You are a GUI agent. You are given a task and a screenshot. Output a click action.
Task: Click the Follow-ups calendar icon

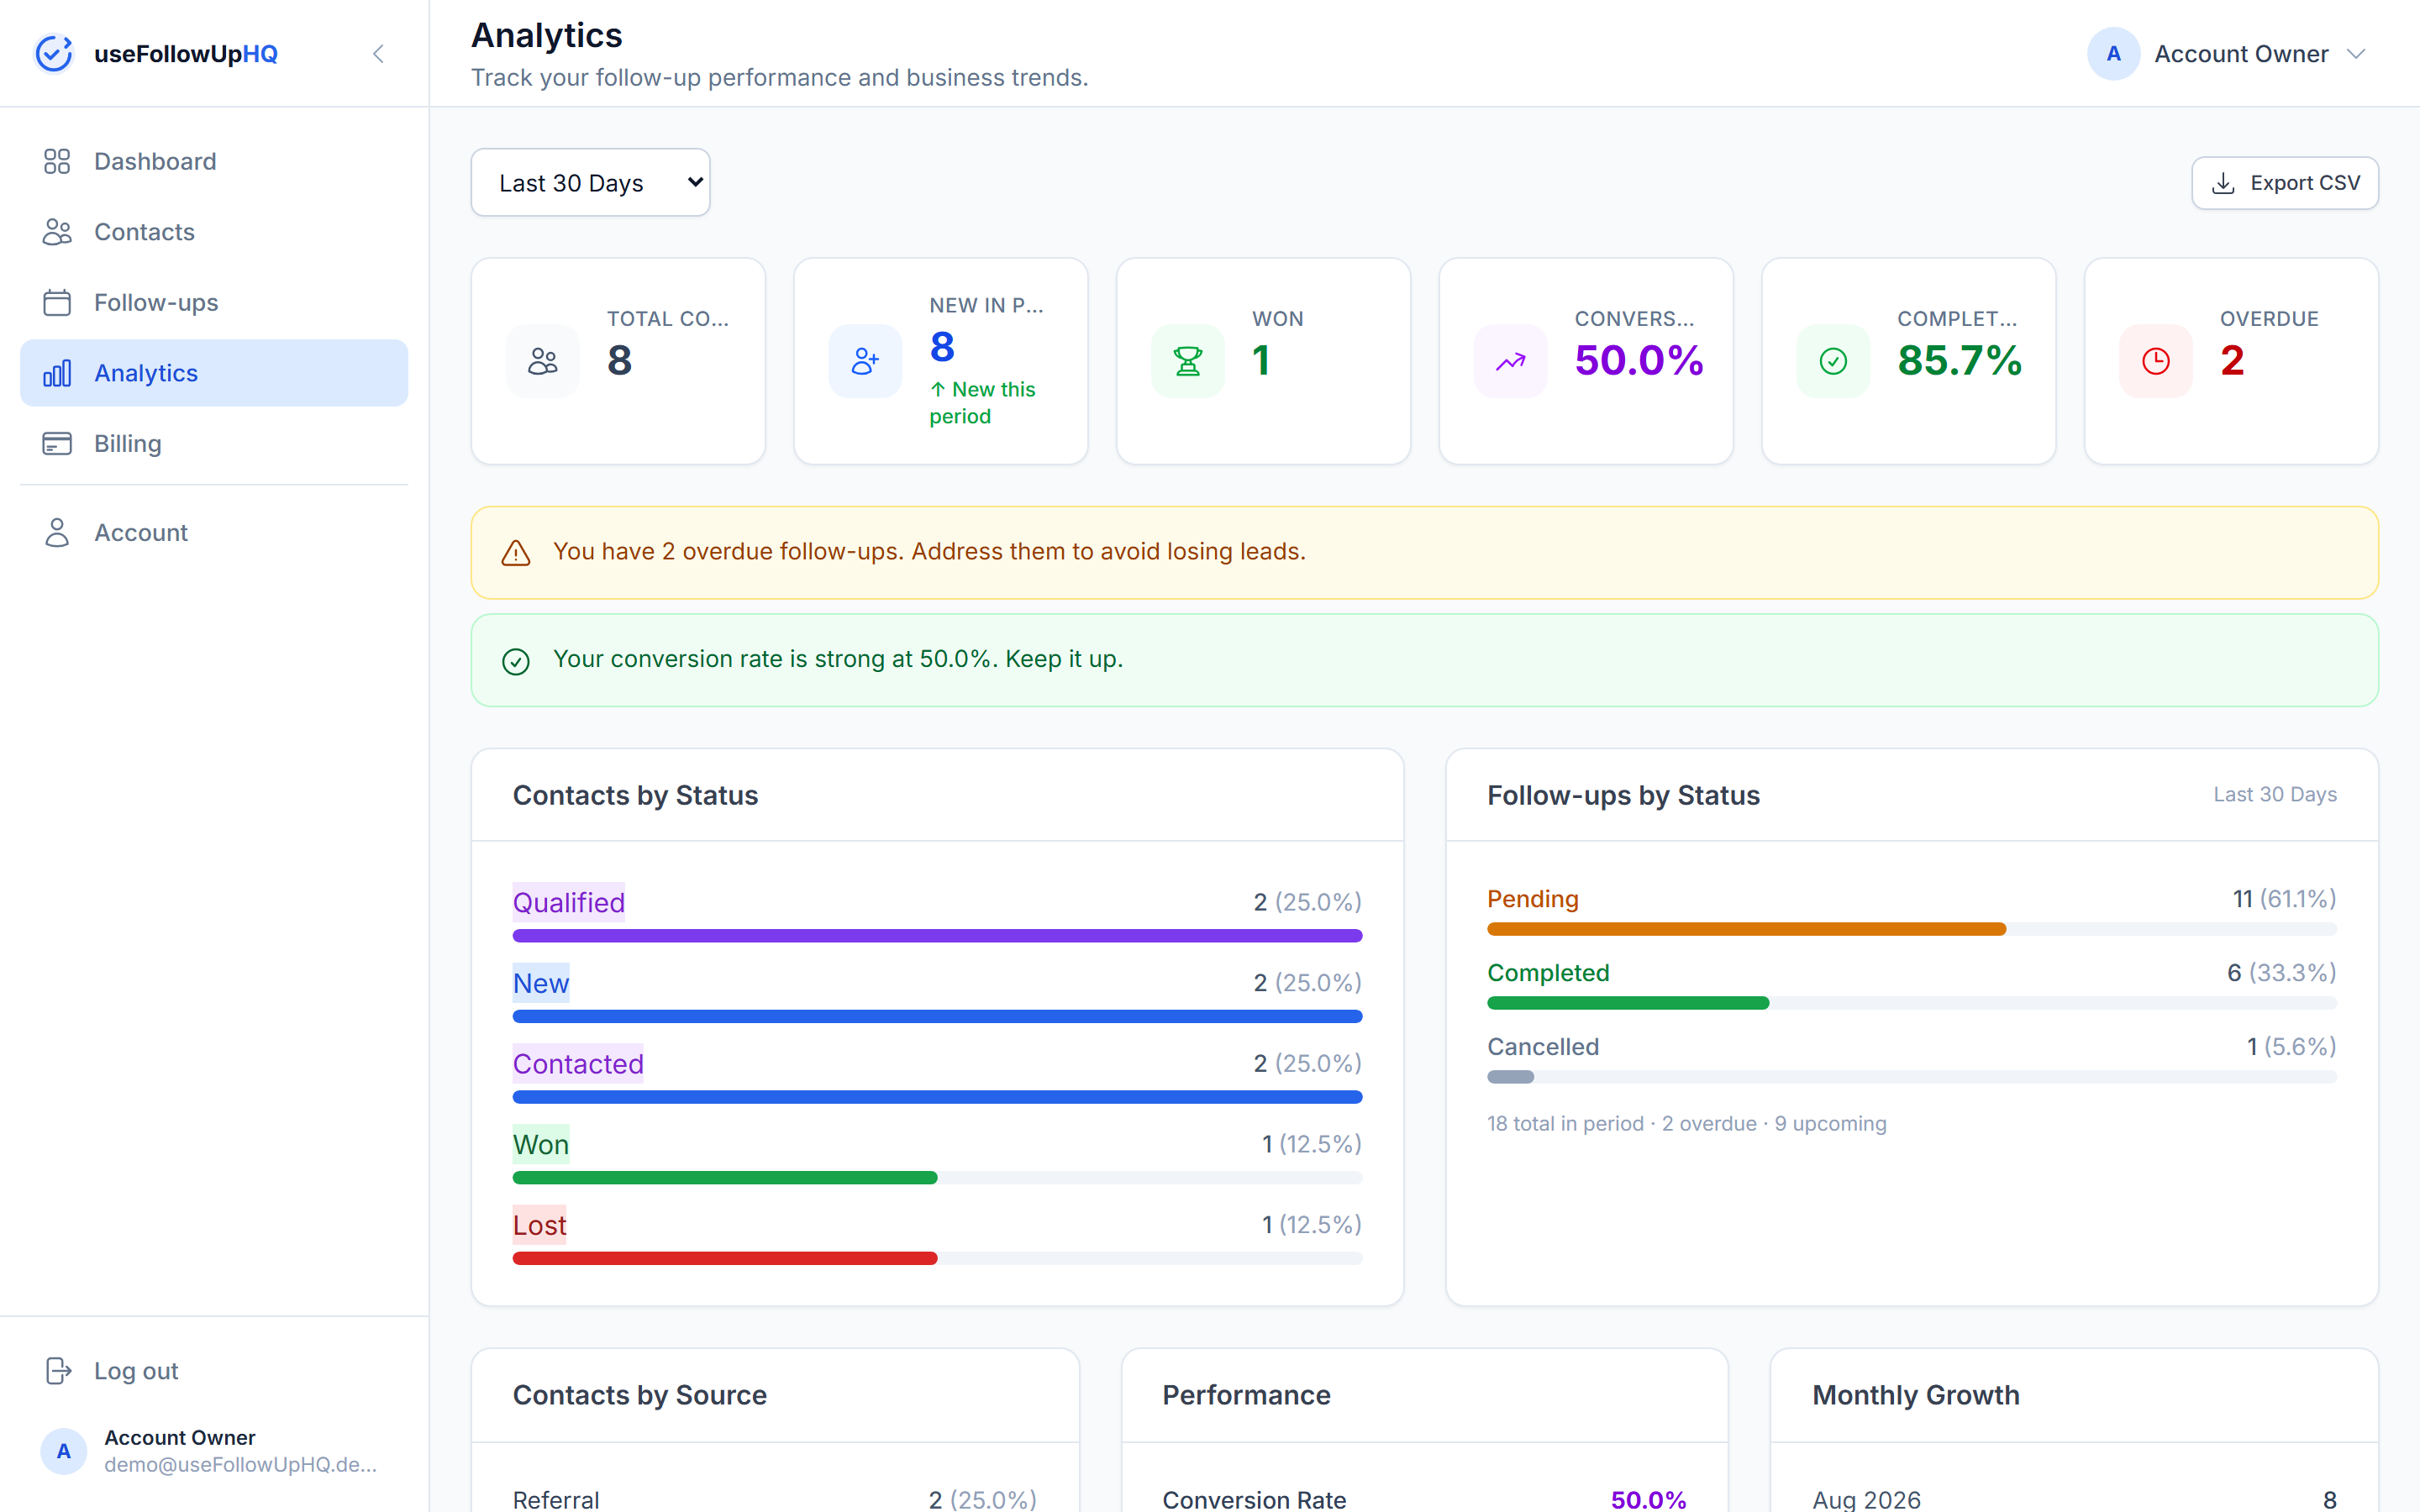(x=57, y=302)
